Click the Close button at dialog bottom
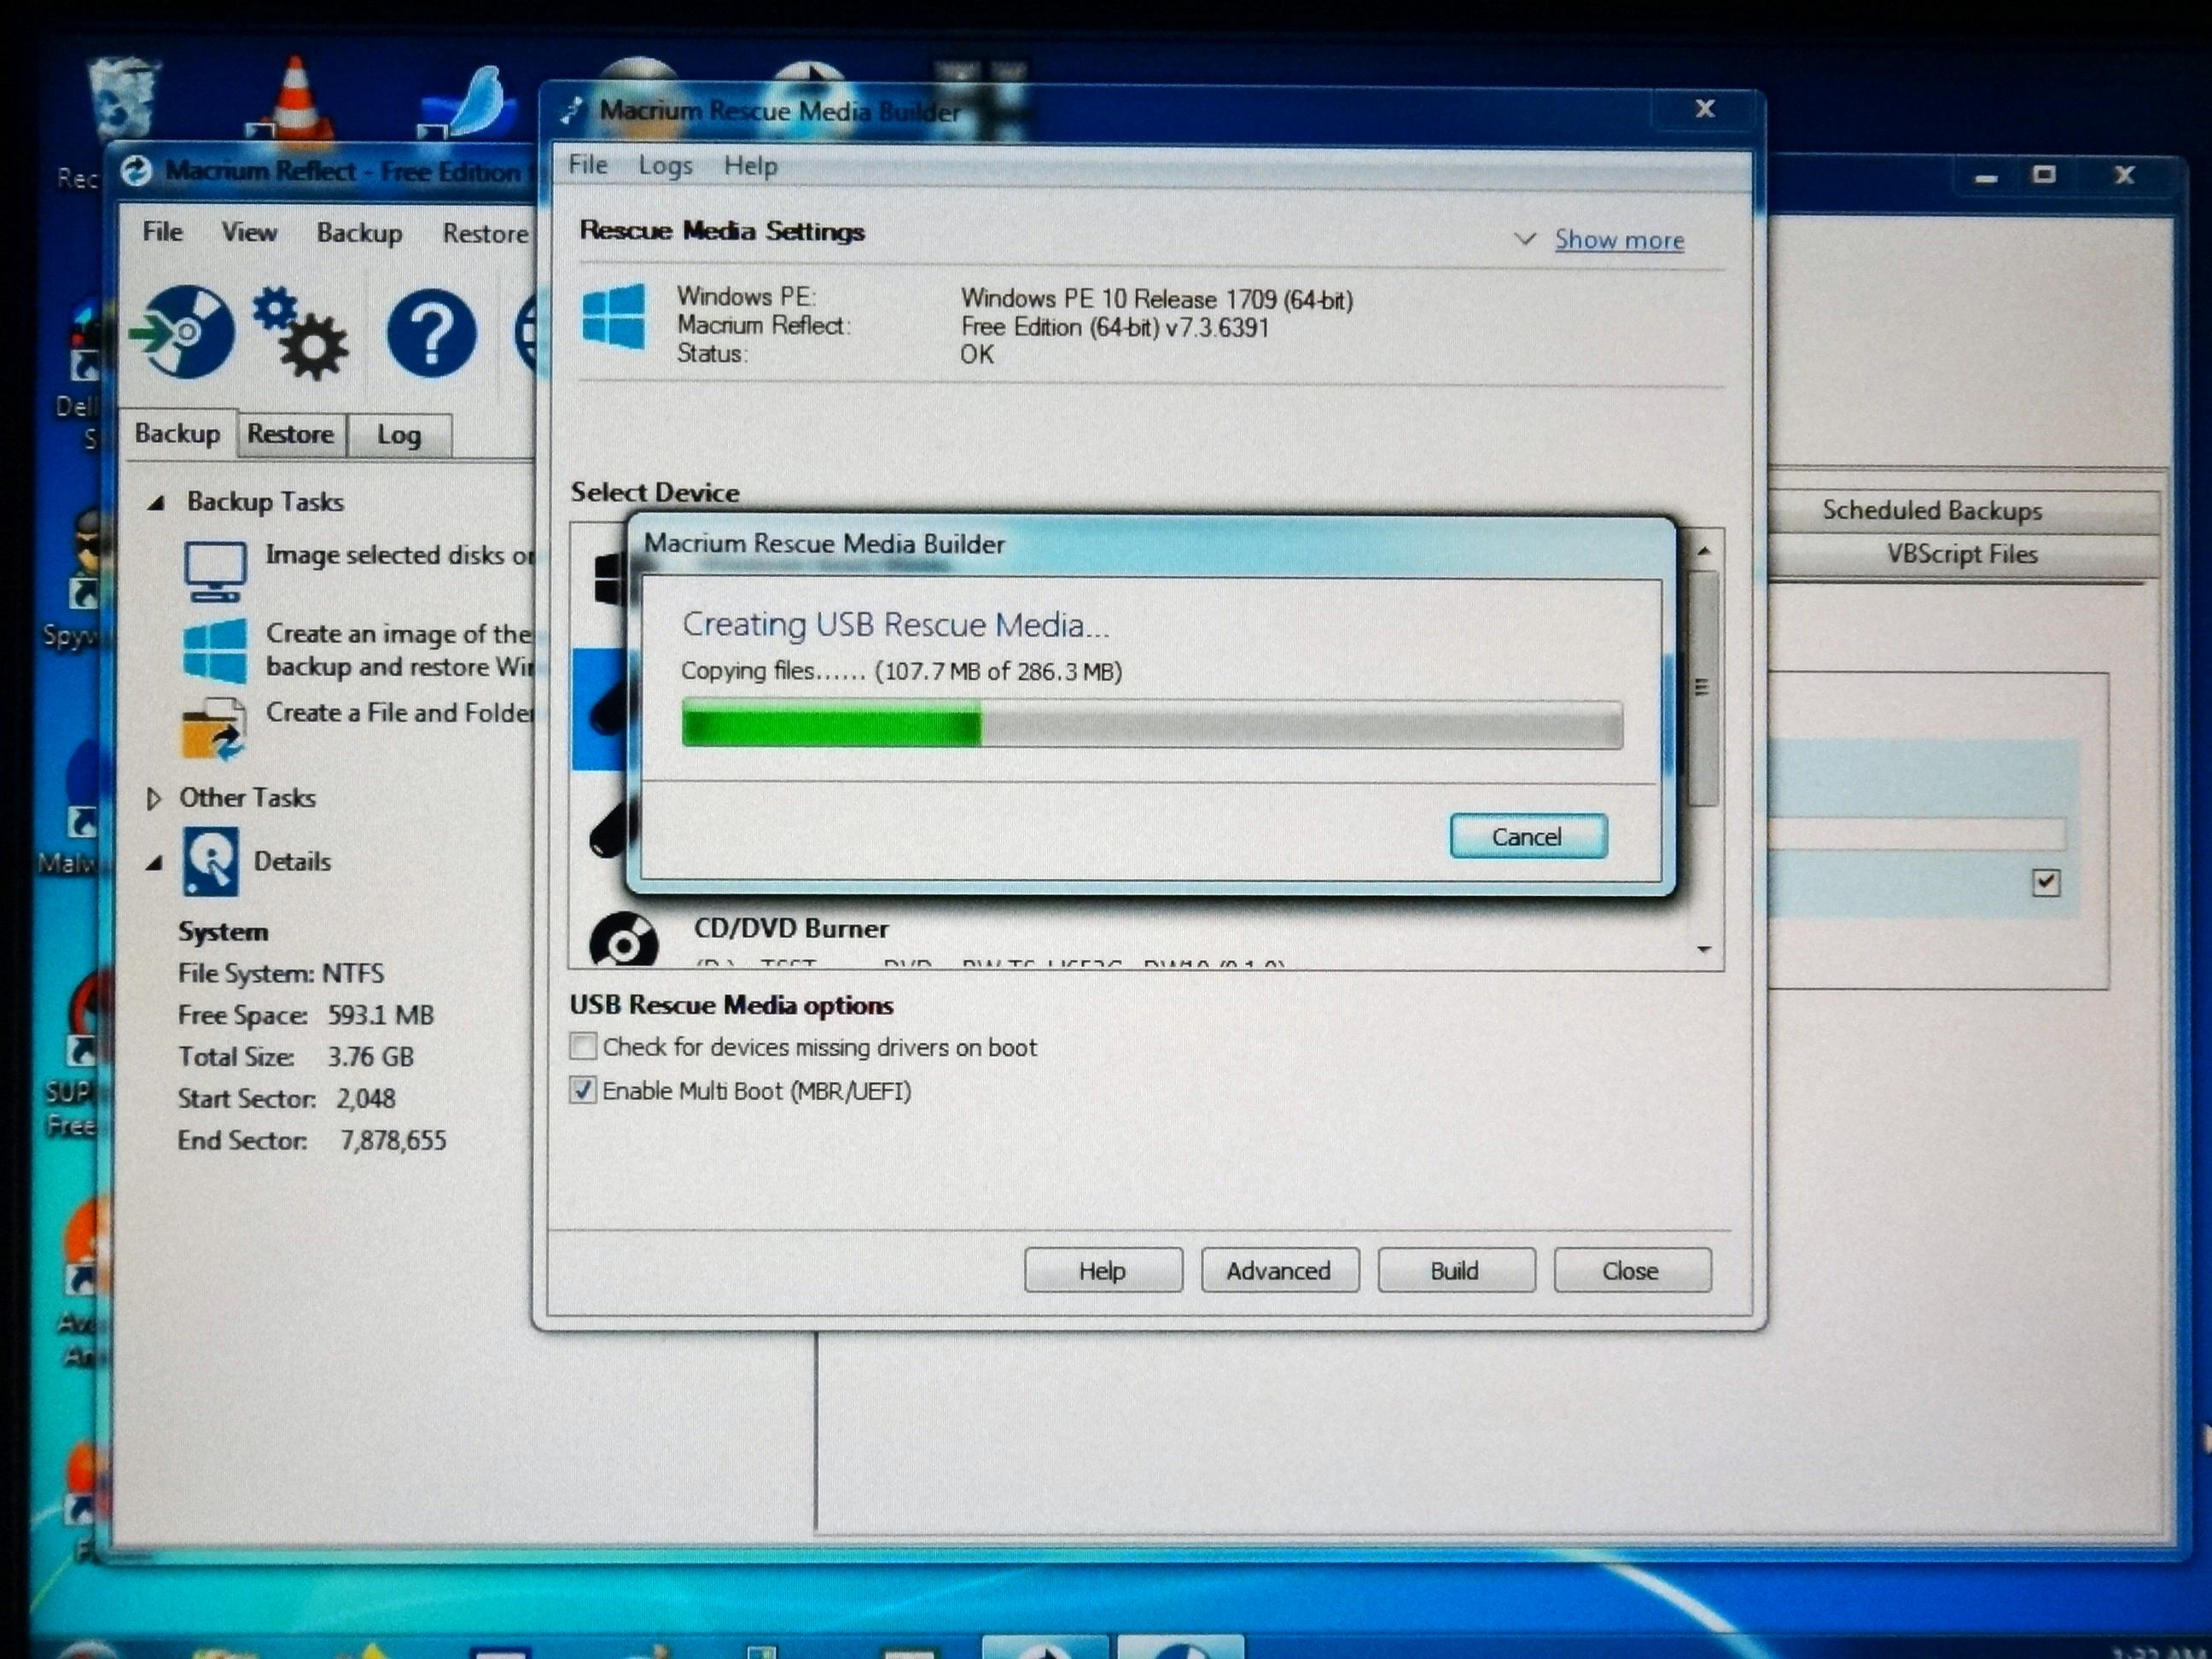The height and width of the screenshot is (1659, 2212). 1631,1270
